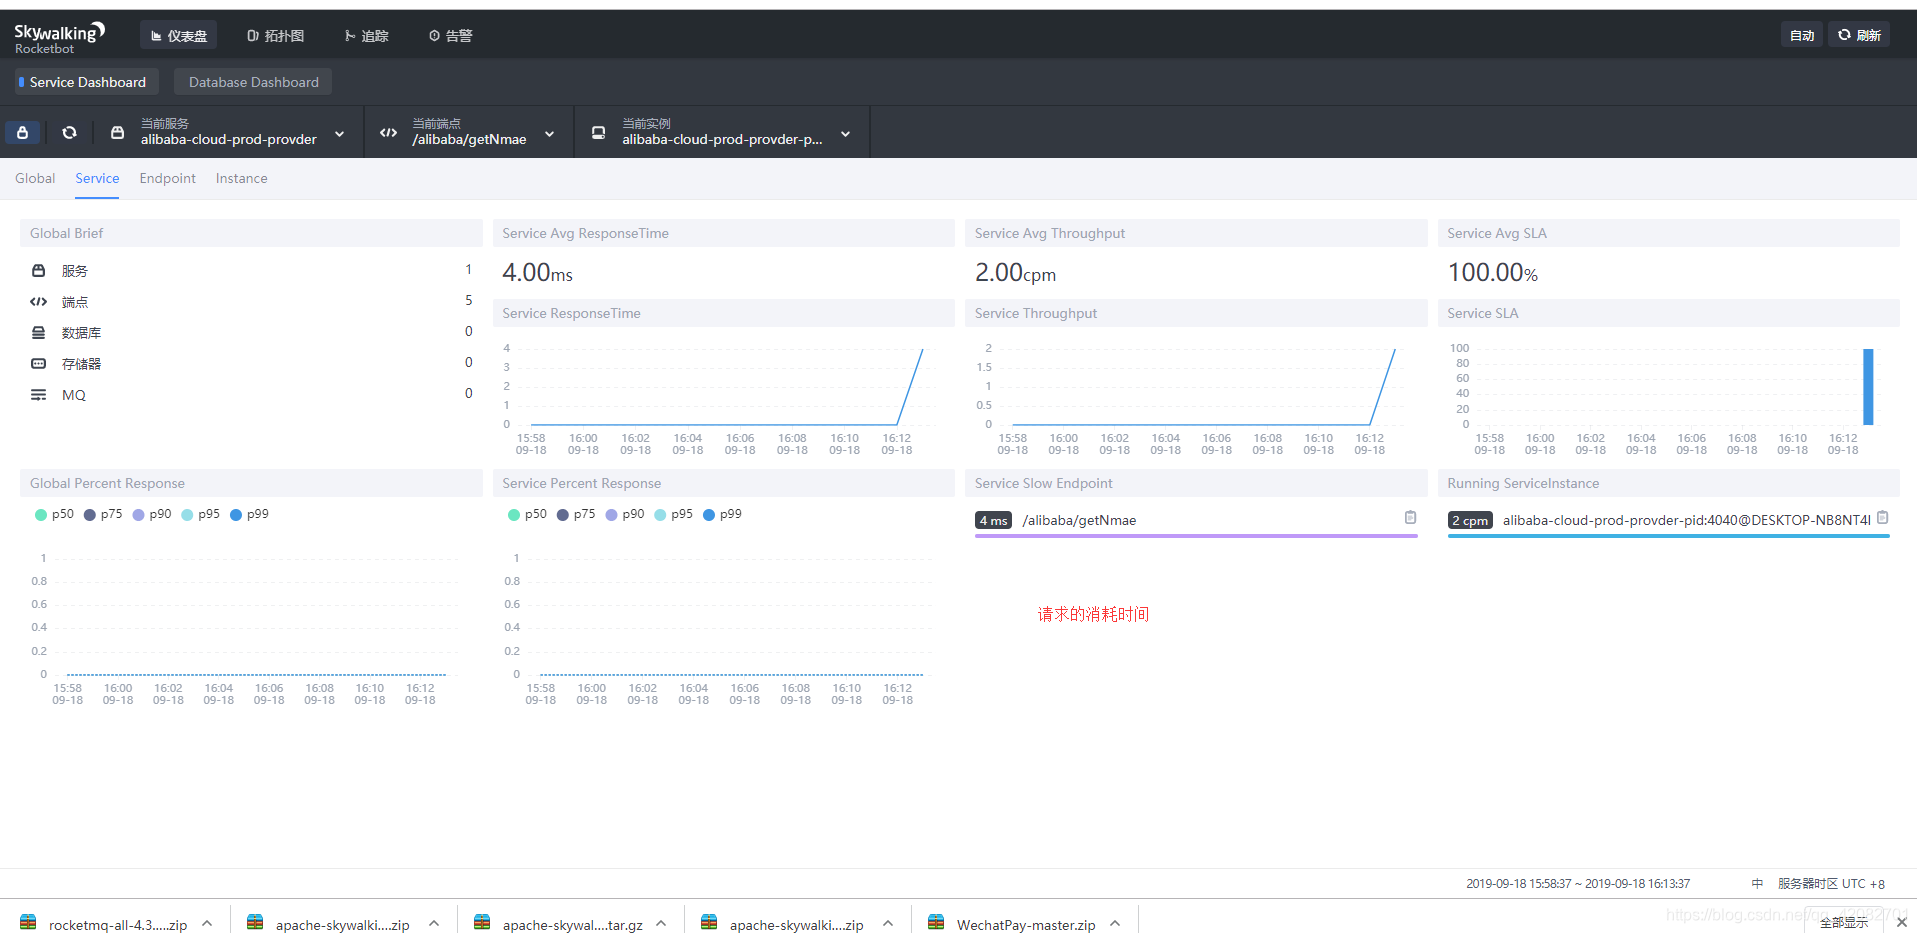This screenshot has width=1917, height=933.
Task: Toggle p90 in Service Percent Response legend
Action: tap(625, 514)
